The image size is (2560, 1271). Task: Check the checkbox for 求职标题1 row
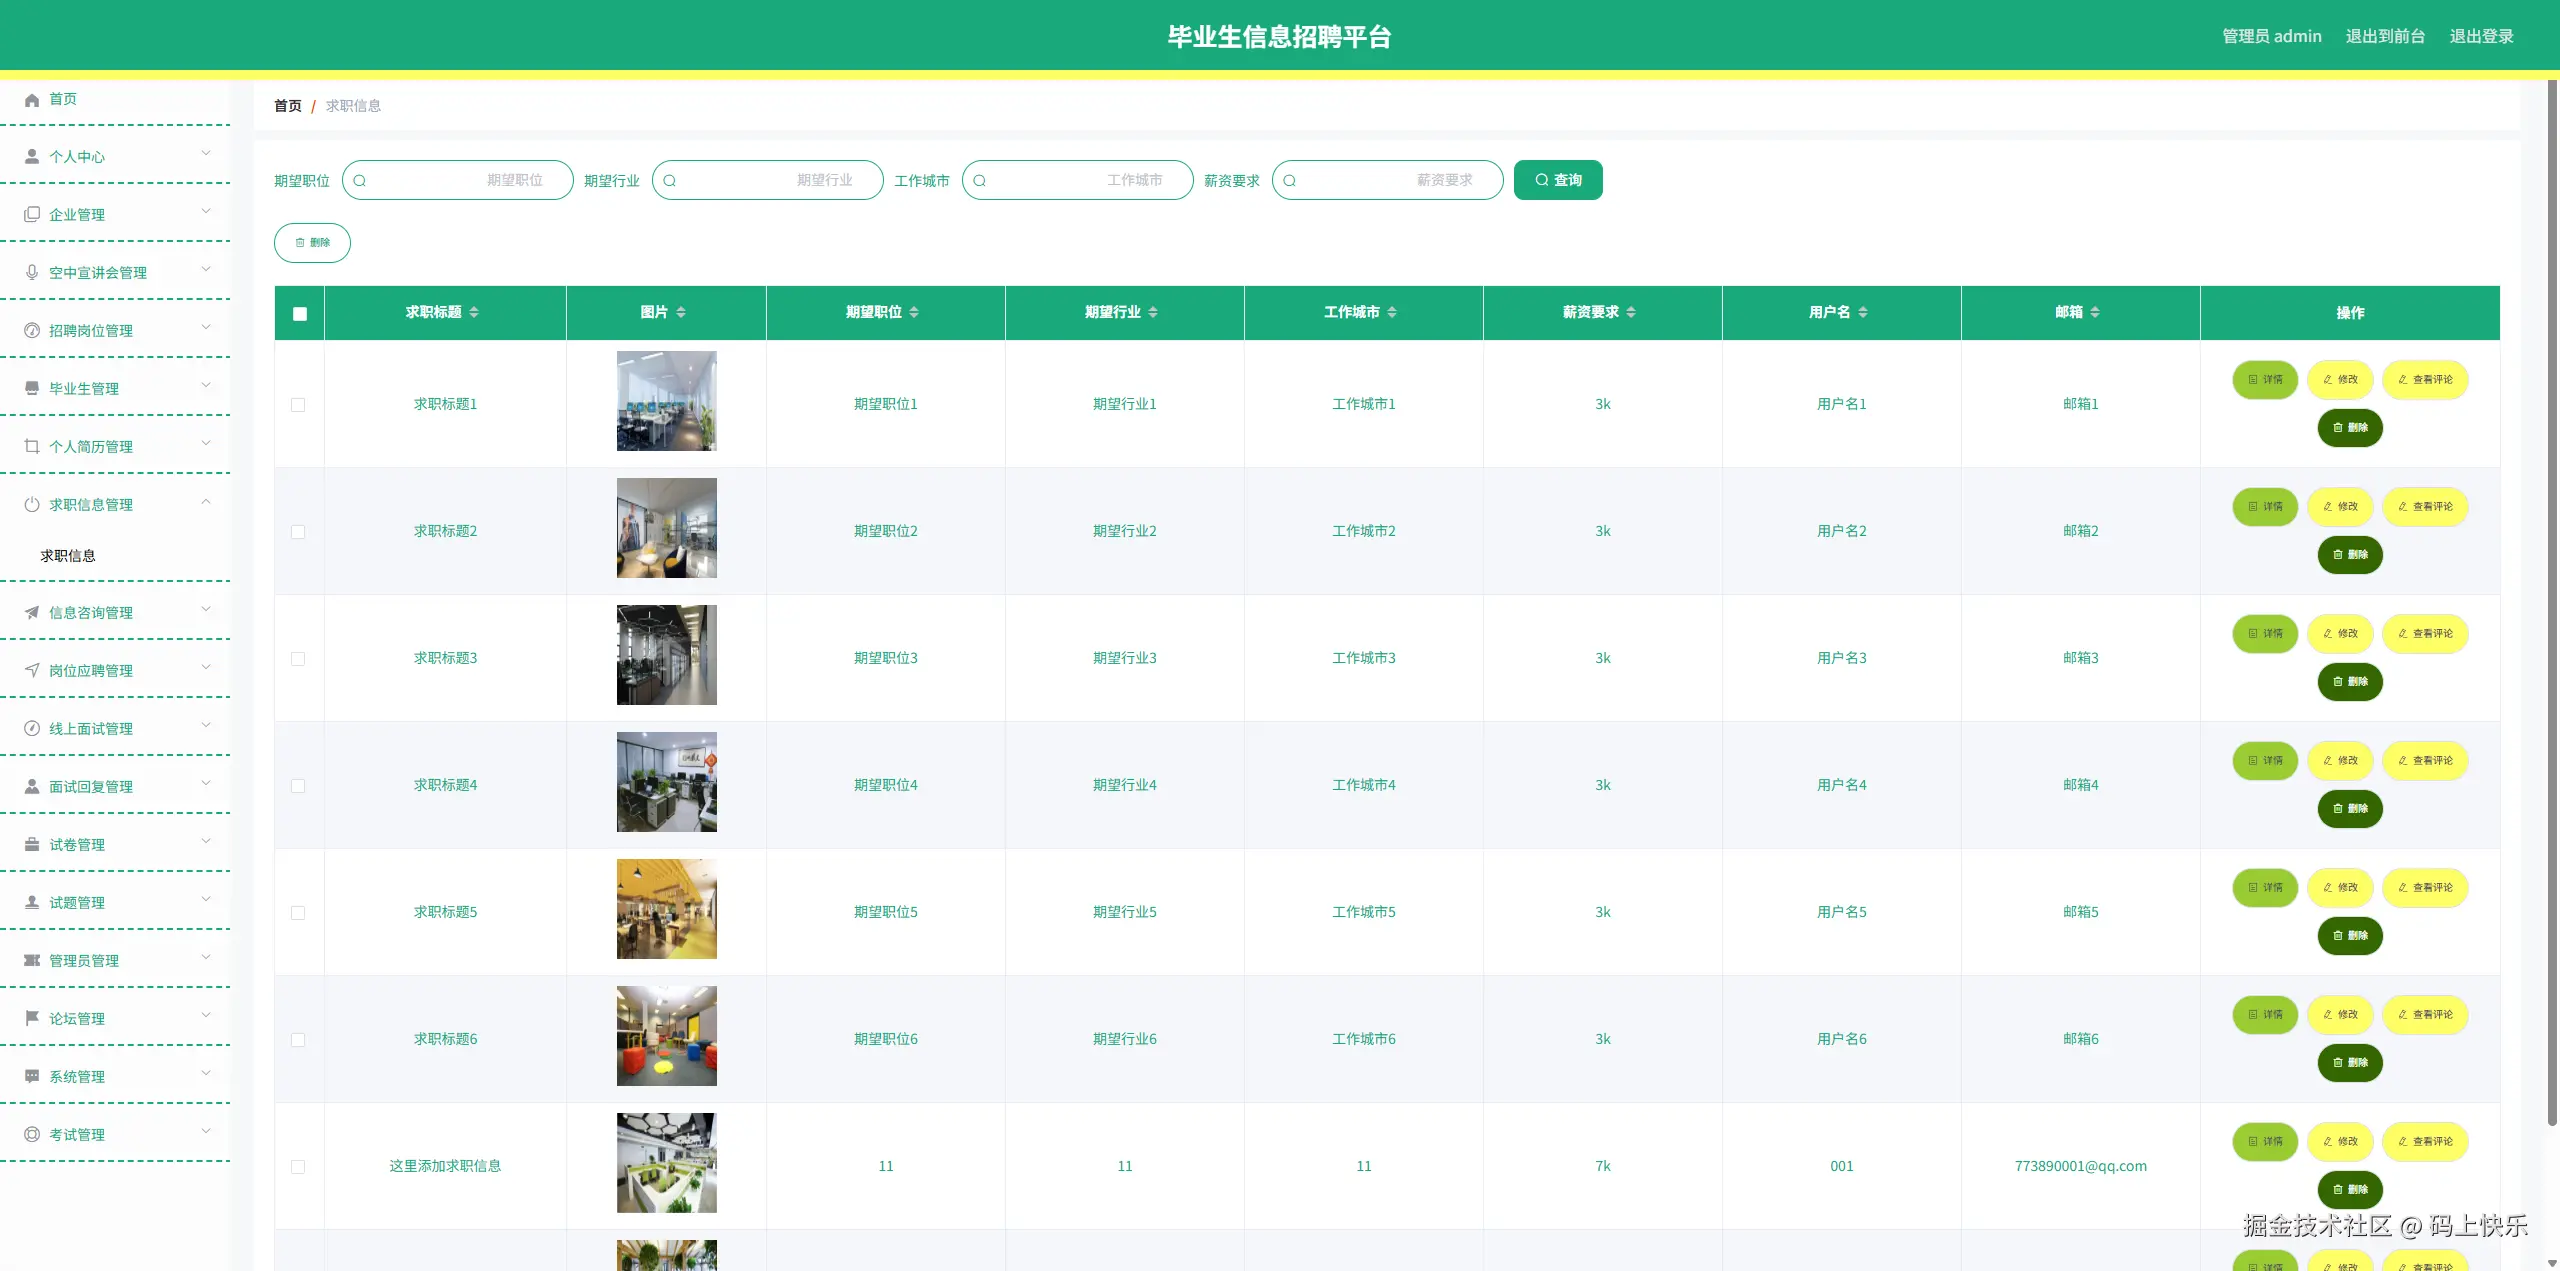[298, 405]
